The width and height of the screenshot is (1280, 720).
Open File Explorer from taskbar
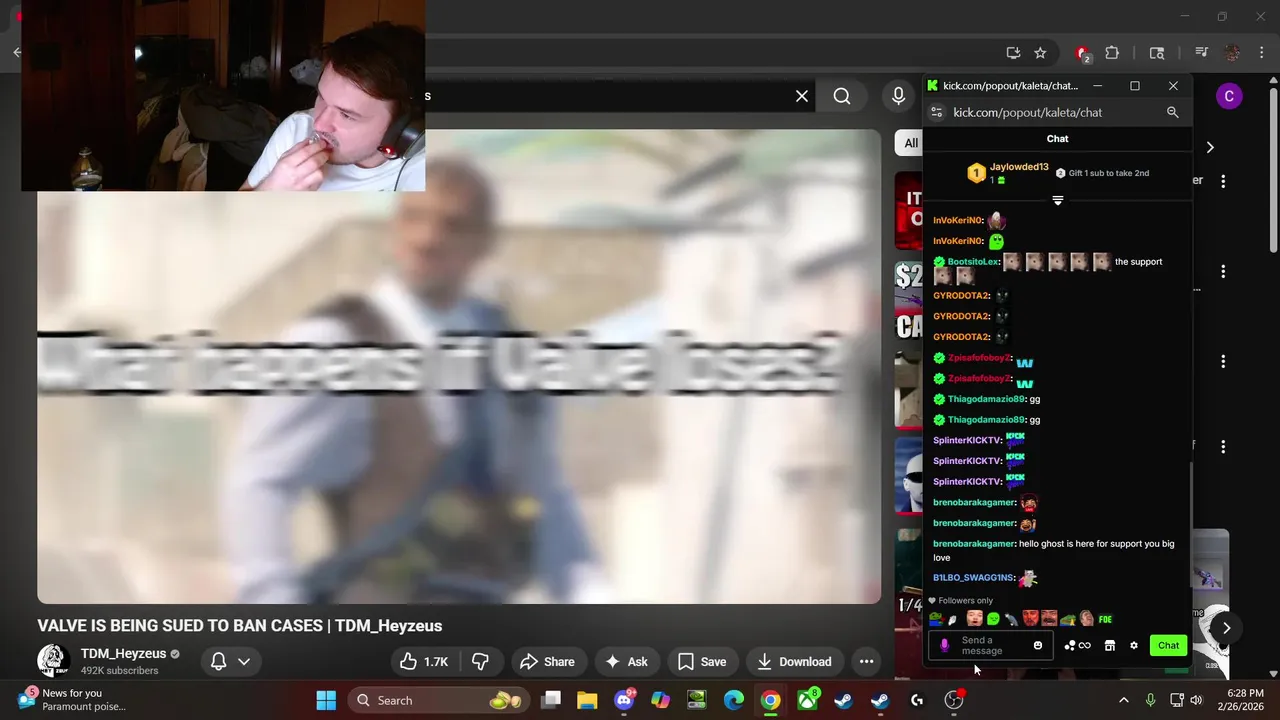coord(587,700)
